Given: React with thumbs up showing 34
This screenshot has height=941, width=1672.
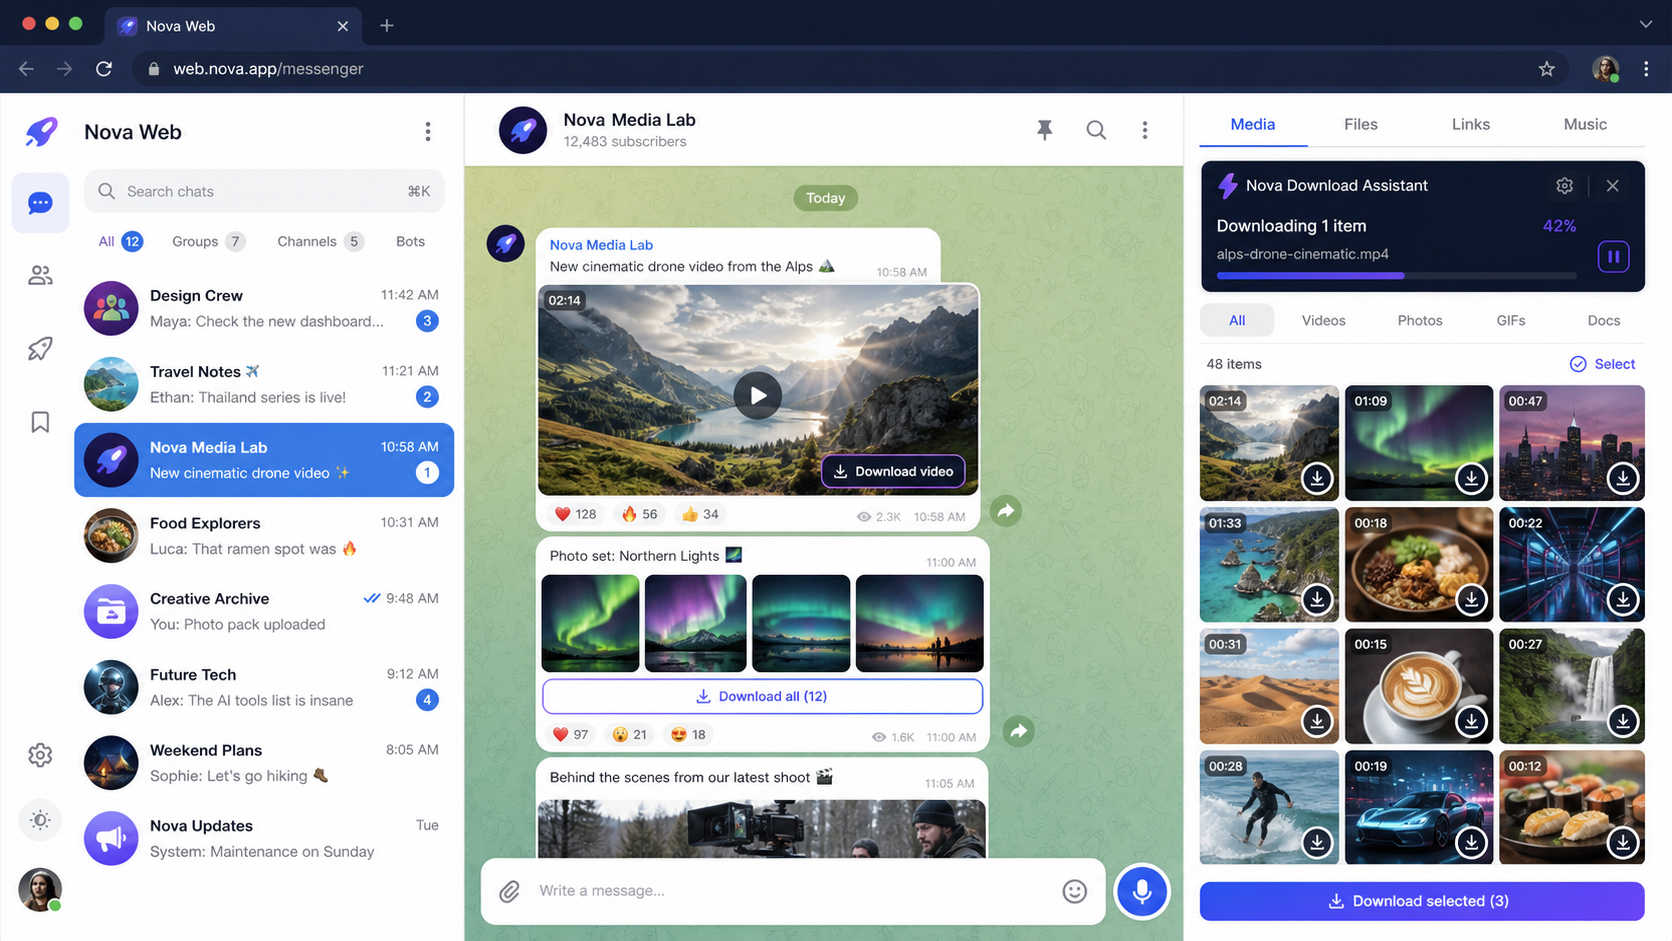Looking at the screenshot, I should [700, 514].
